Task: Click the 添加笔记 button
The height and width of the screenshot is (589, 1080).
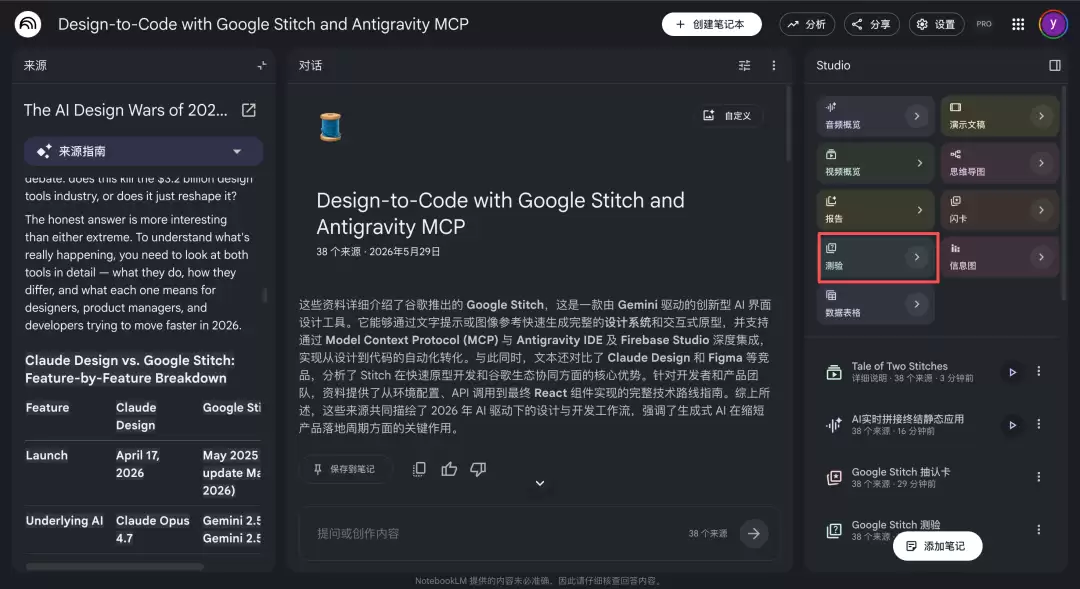Action: click(937, 546)
